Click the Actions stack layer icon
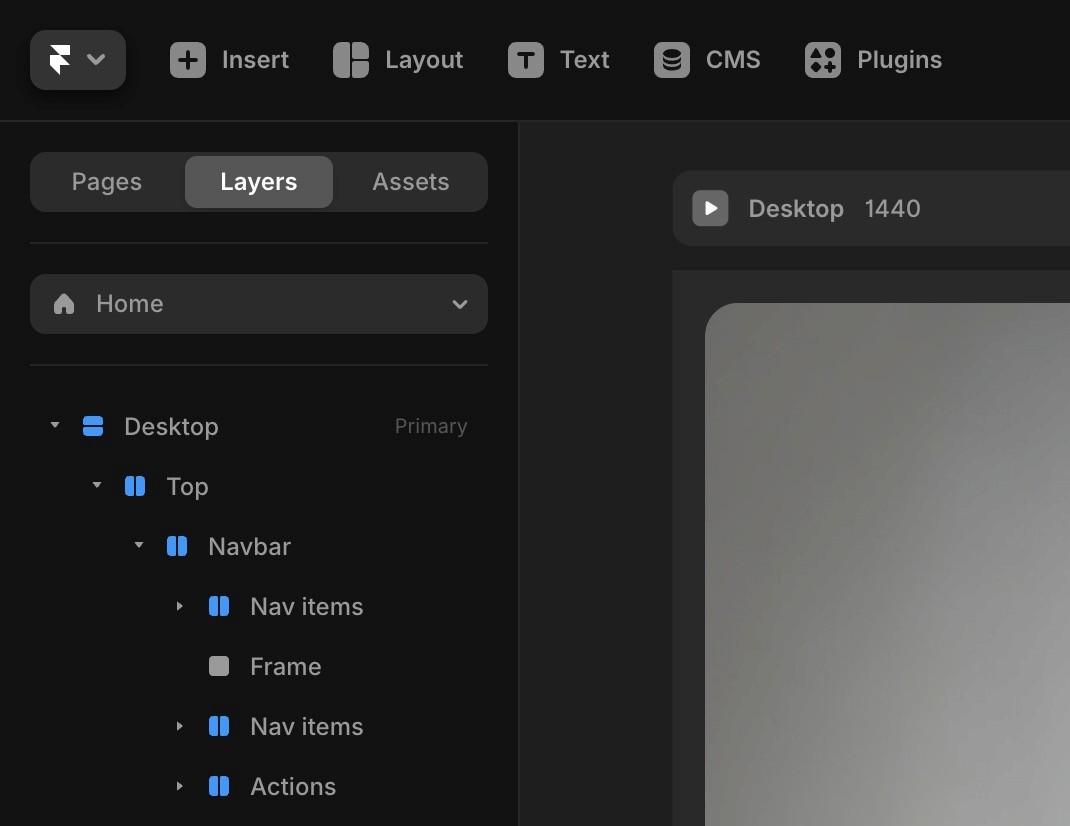 coord(219,786)
